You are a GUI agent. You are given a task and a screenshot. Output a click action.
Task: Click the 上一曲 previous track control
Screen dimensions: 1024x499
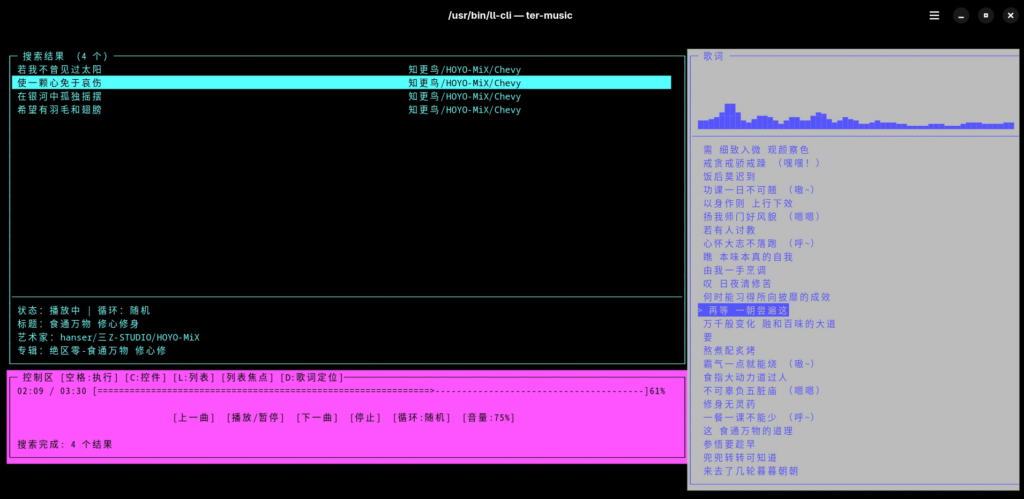tap(194, 418)
